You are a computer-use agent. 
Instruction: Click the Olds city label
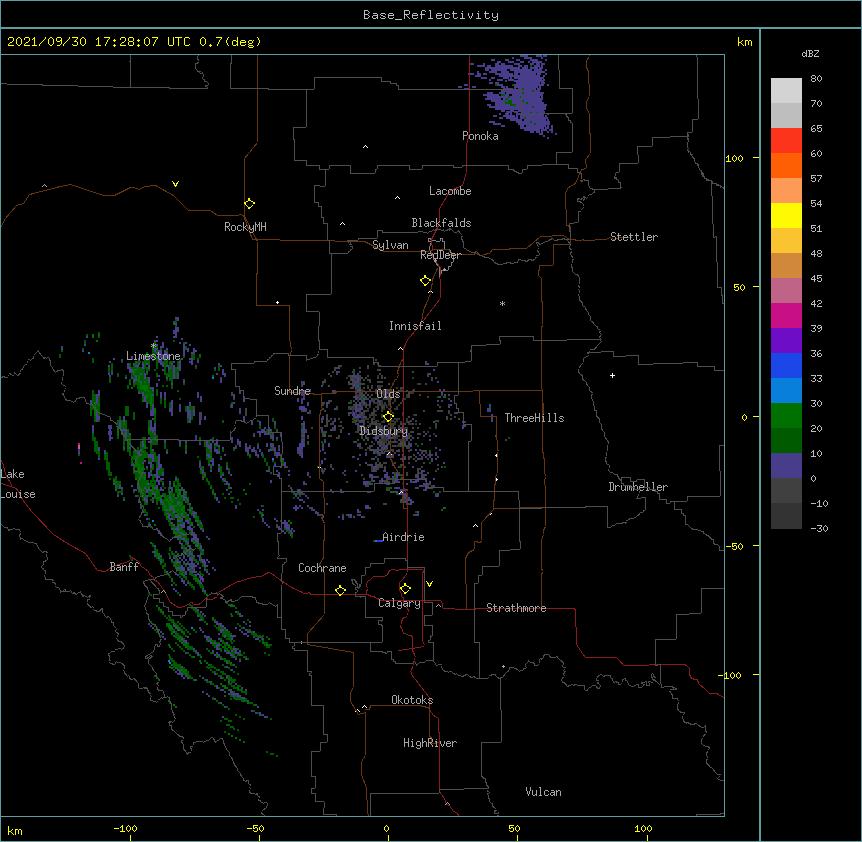388,394
